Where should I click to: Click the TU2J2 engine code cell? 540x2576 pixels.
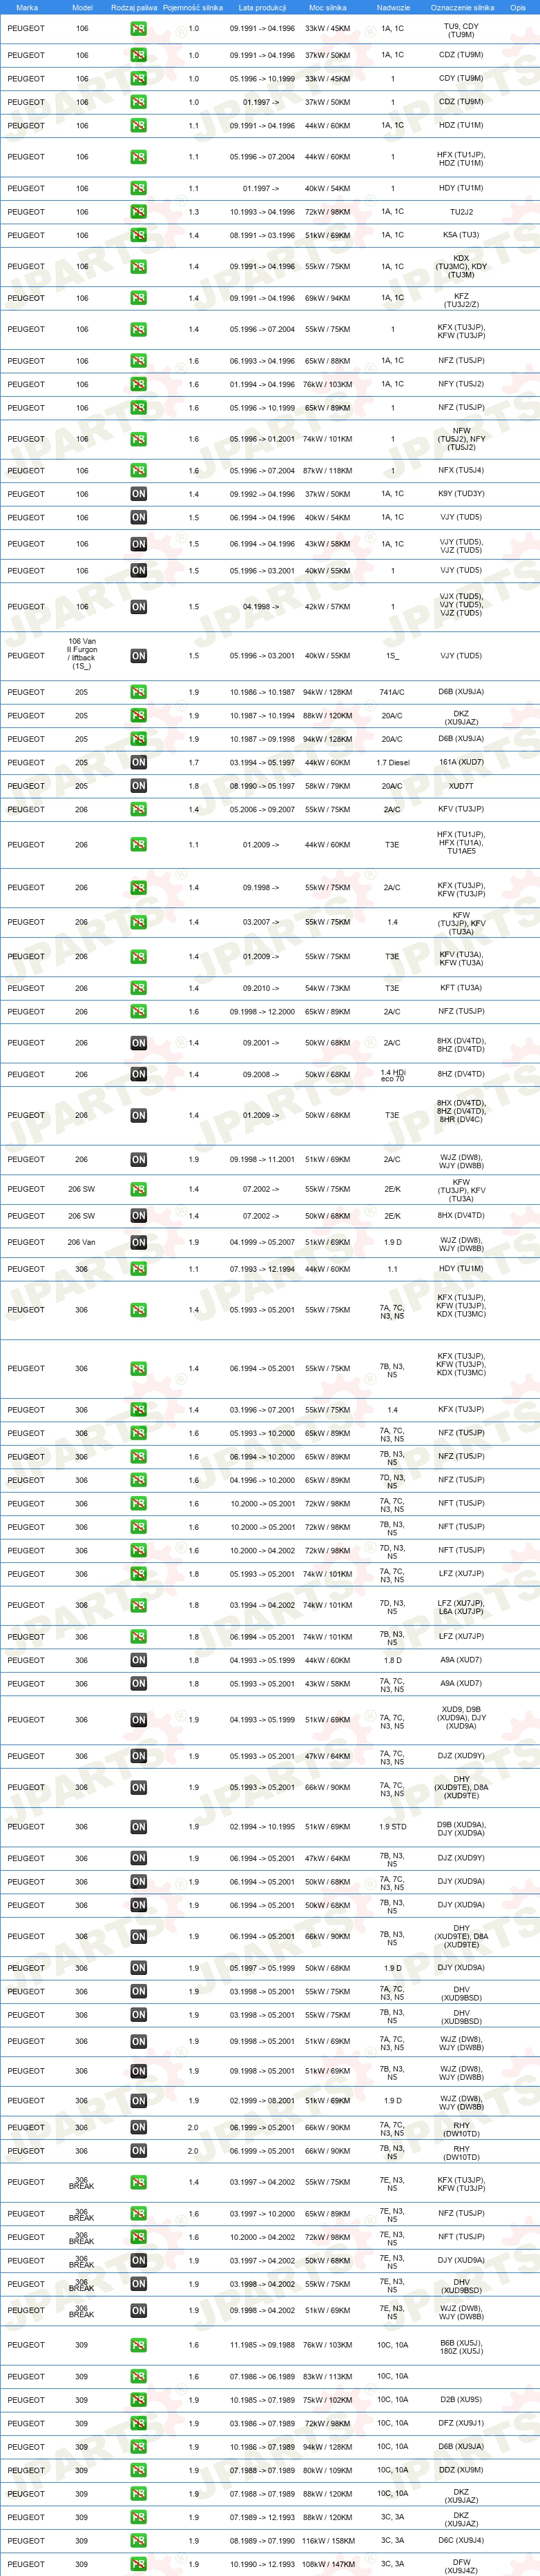pos(461,212)
